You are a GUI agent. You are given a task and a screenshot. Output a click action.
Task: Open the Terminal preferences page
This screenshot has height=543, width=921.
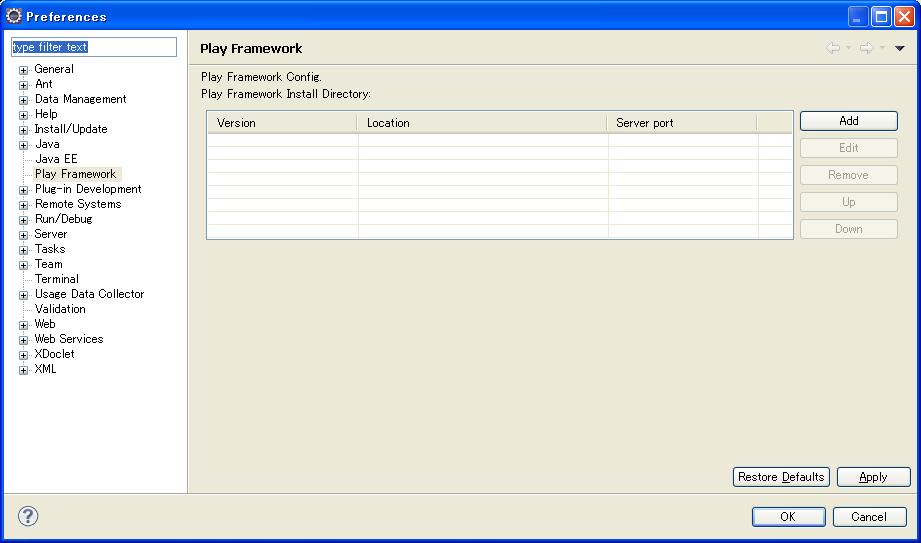tap(56, 279)
